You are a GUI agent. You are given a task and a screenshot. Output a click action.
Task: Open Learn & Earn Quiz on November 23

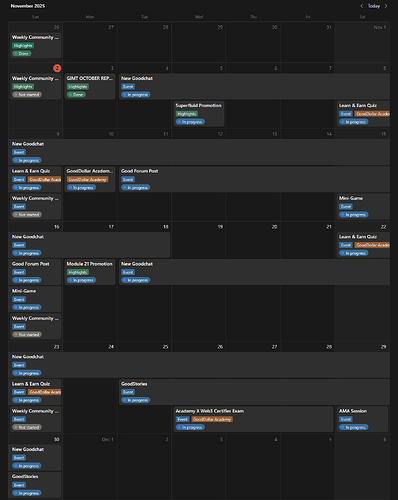35,392
